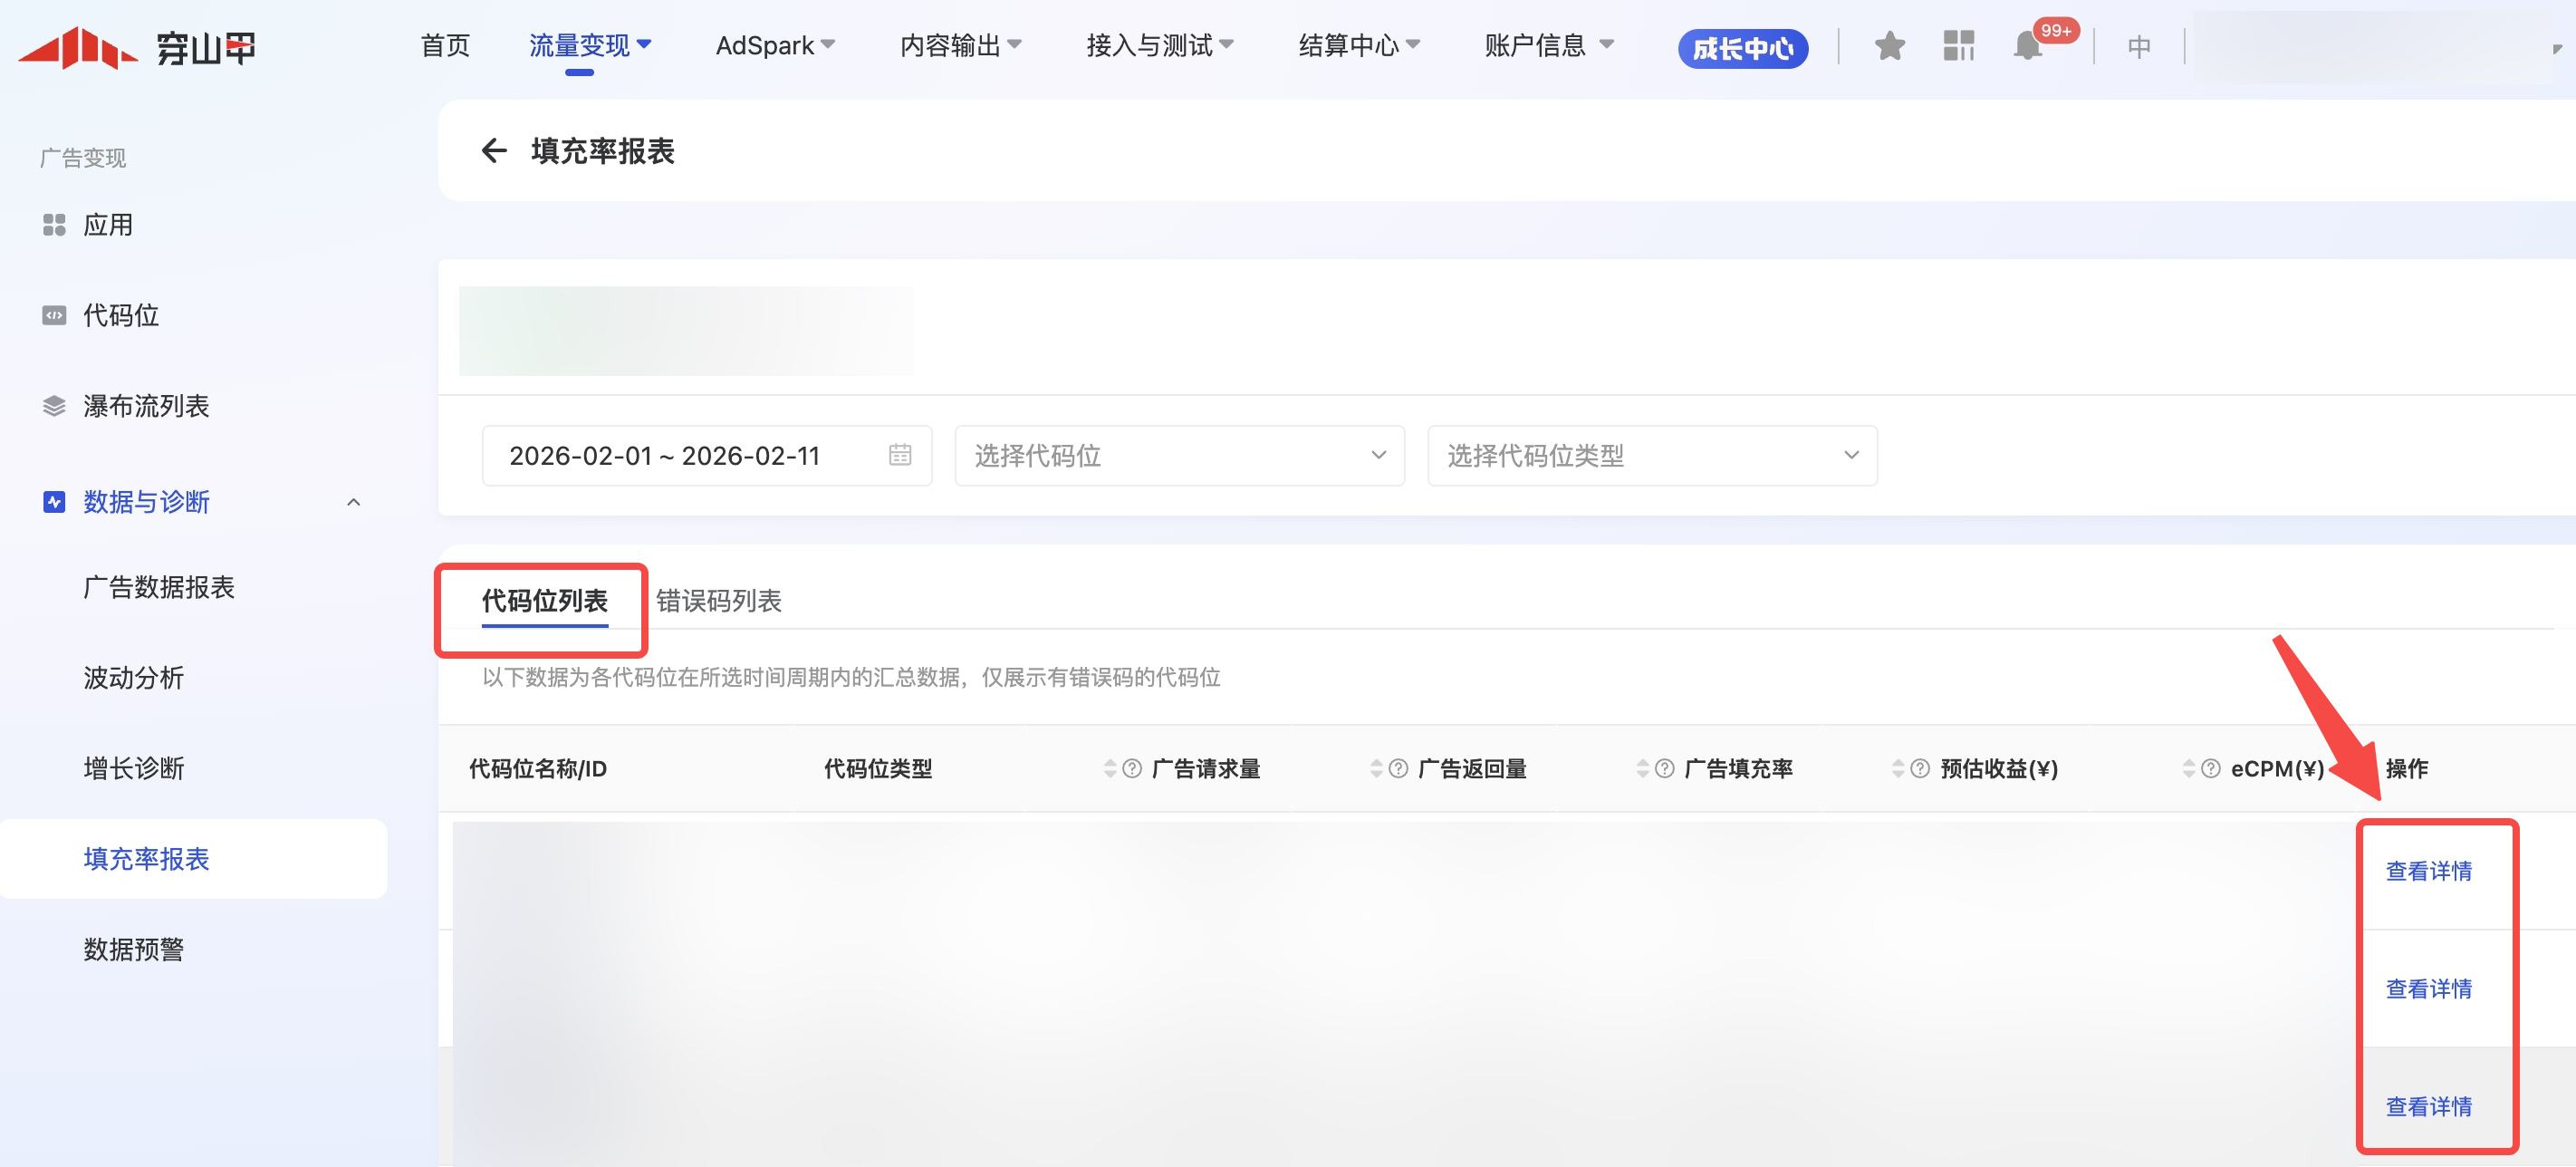Sort the table by 预估收益(¥)
Viewport: 2576px width, 1167px height.
pyautogui.click(x=1897, y=769)
